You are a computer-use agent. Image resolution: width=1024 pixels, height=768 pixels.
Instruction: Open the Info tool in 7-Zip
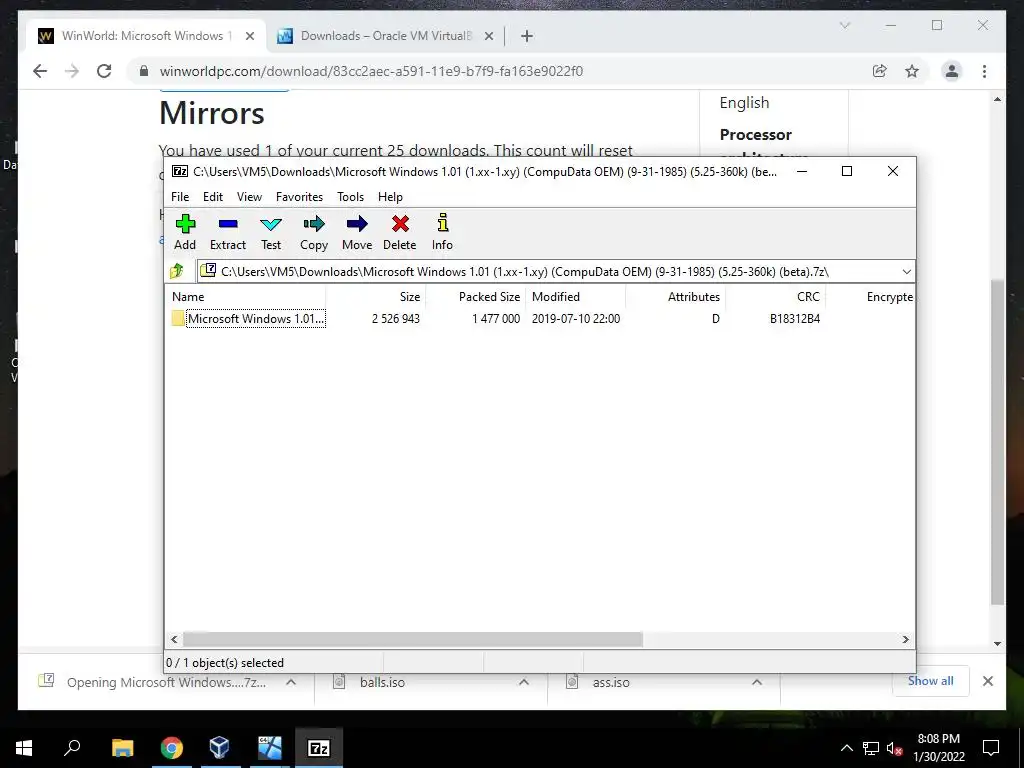tap(442, 232)
